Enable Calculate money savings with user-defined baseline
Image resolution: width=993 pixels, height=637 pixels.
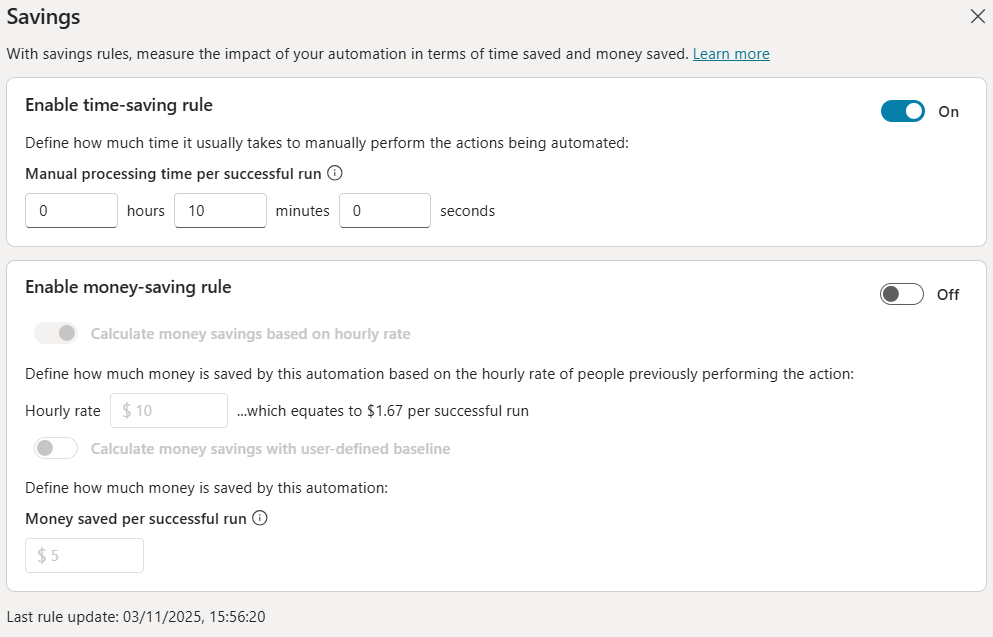55,448
